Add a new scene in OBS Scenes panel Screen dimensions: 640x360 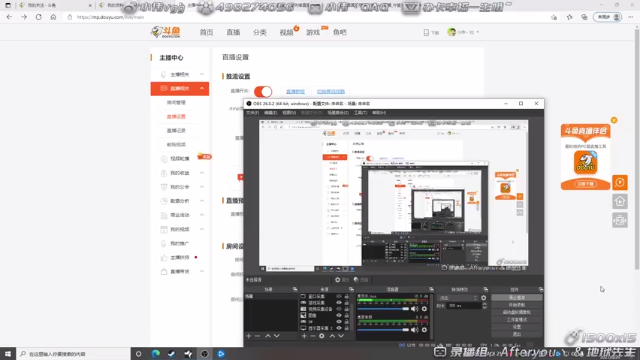pyautogui.click(x=249, y=336)
